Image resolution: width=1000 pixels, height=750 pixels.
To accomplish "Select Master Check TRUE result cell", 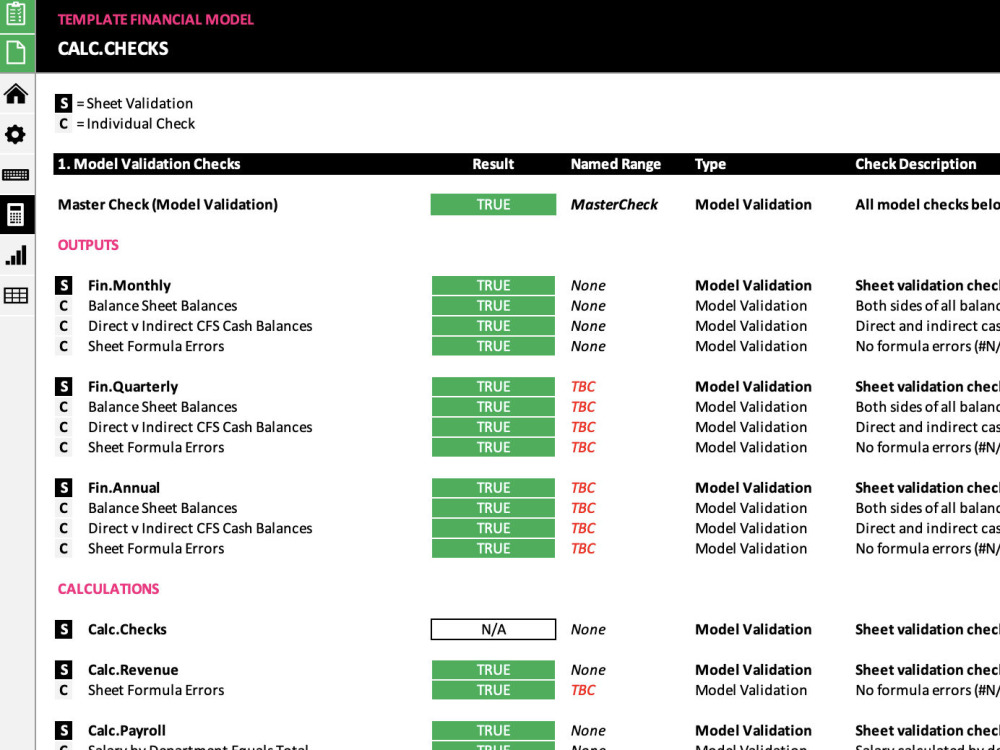I will (493, 205).
